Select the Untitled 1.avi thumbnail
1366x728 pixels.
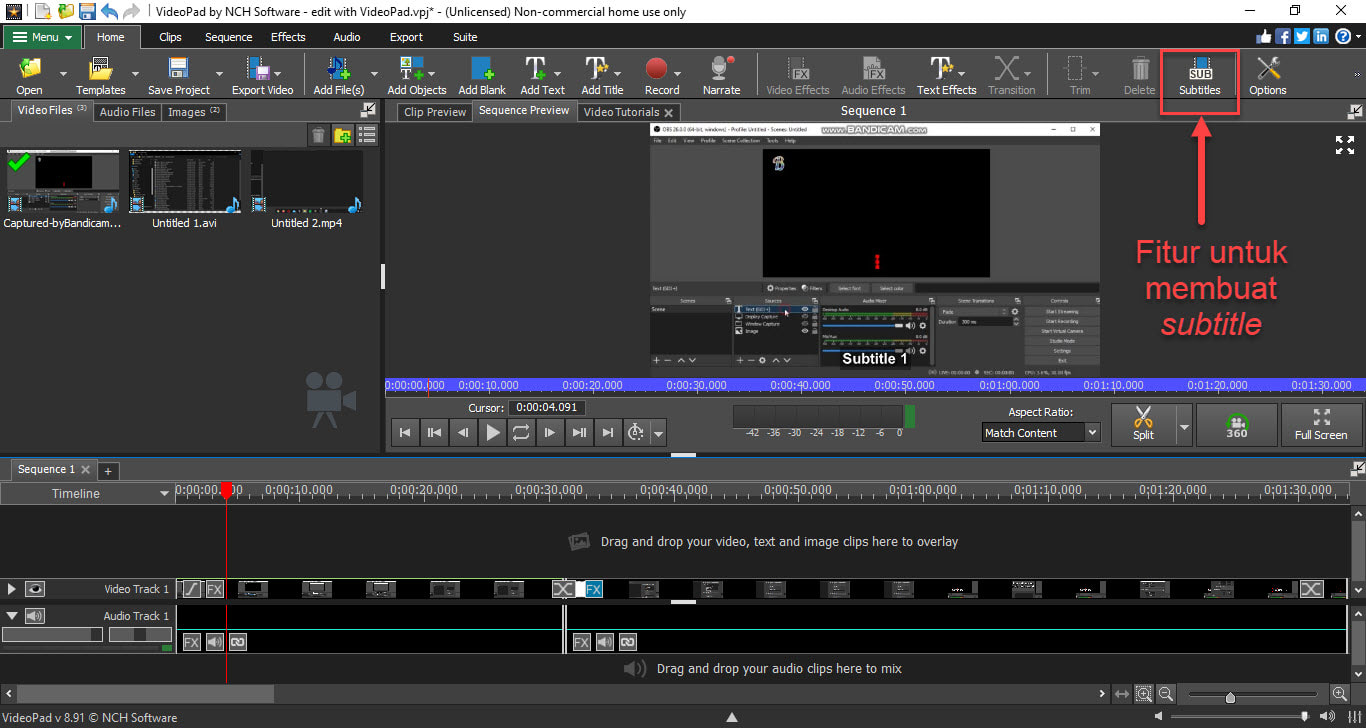[x=185, y=181]
